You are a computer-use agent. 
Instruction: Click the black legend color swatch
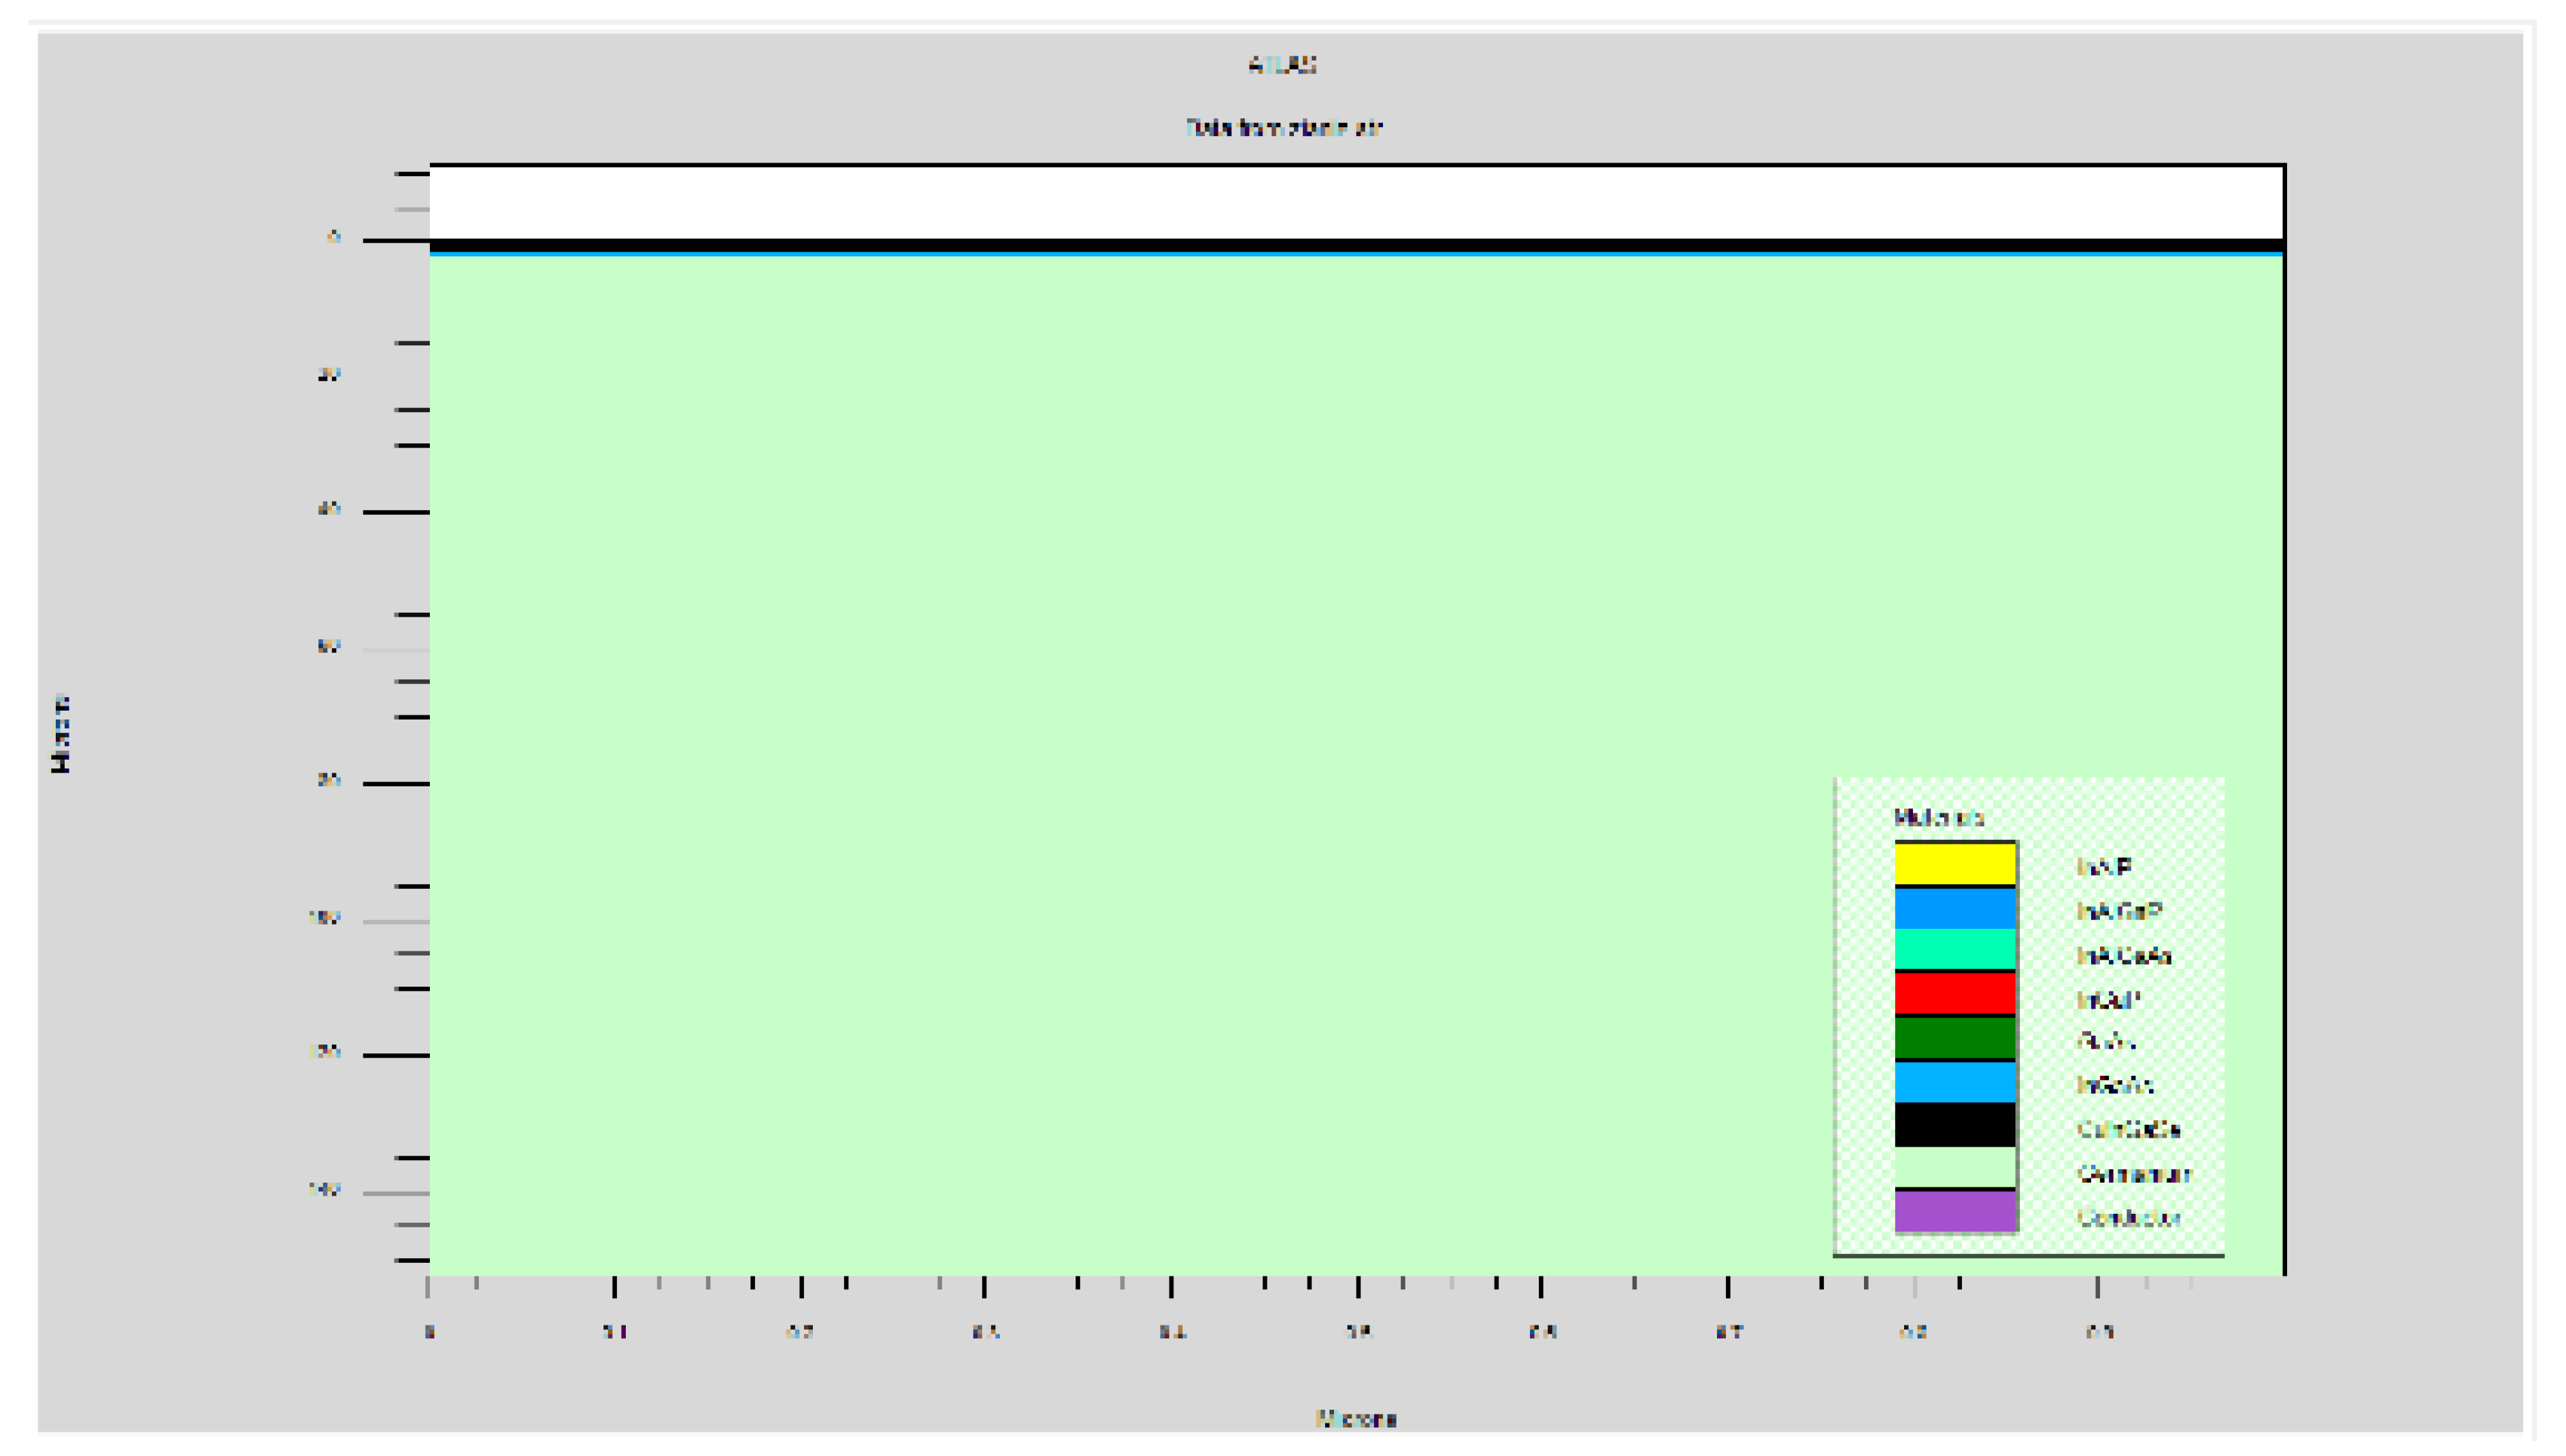click(x=1955, y=1125)
